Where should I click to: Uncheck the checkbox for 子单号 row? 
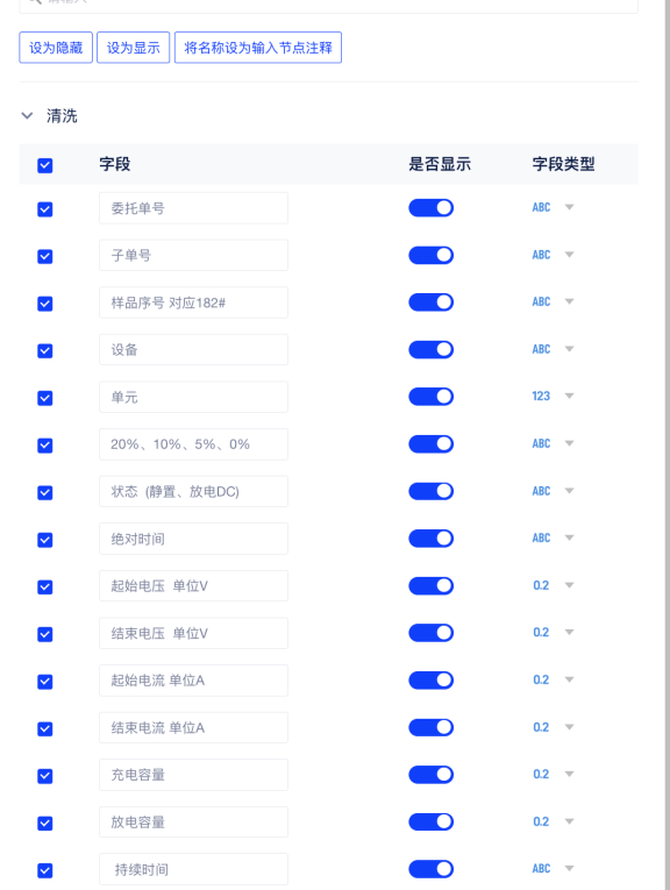(45, 256)
